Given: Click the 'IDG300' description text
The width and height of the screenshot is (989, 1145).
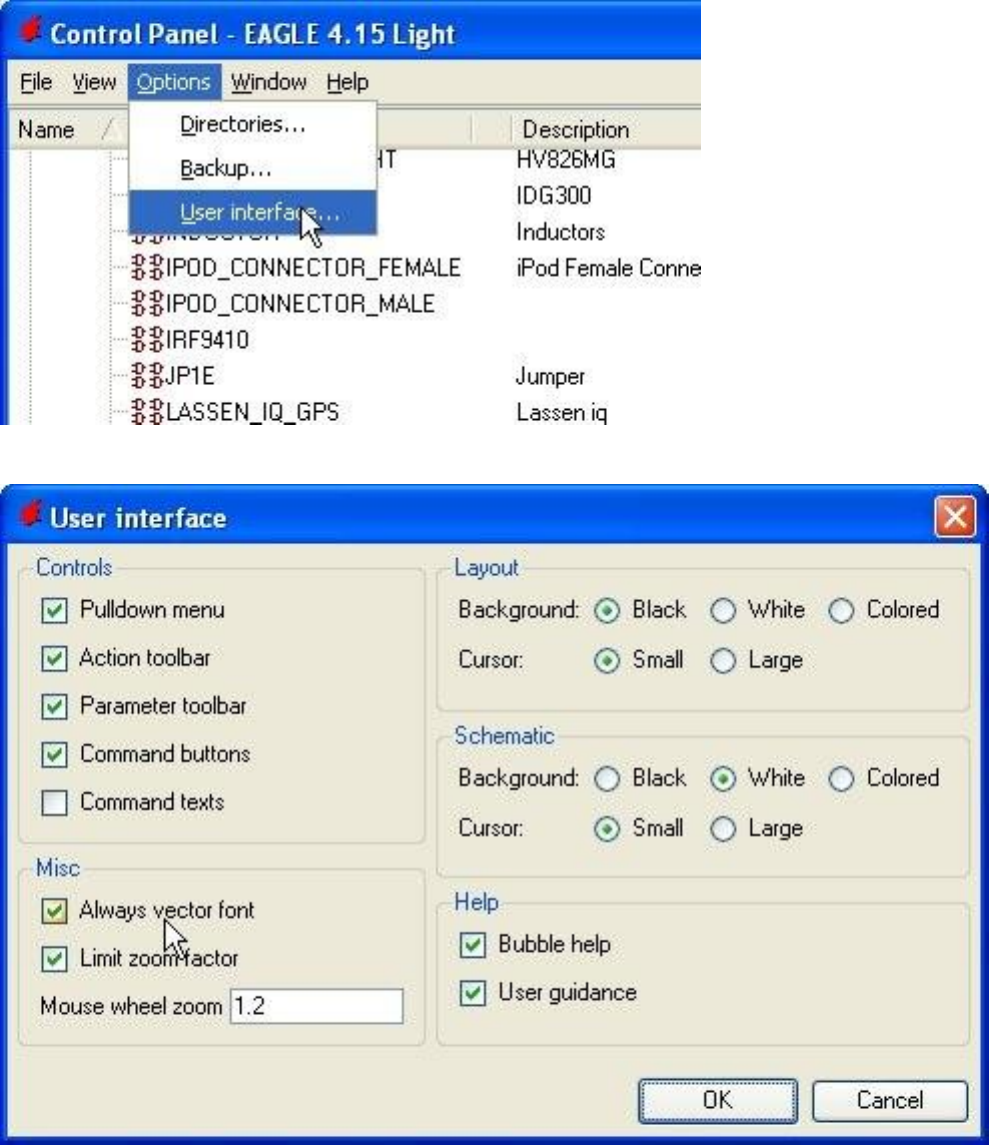Looking at the screenshot, I should pos(554,196).
